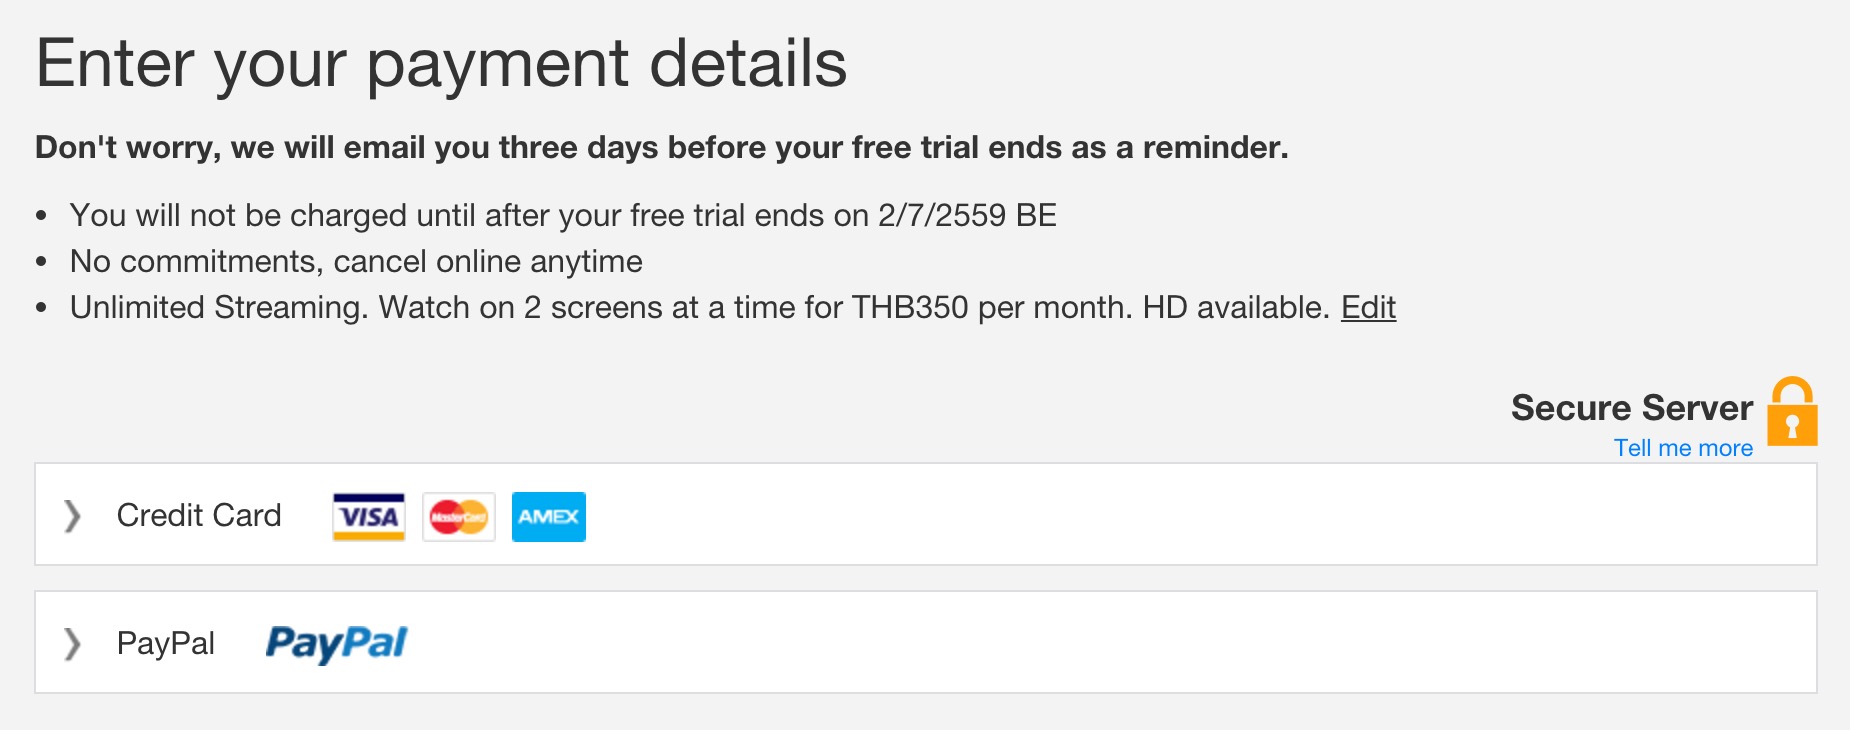Click the trial end date 2/7/2559 BE
Image resolution: width=1850 pixels, height=730 pixels.
point(967,215)
